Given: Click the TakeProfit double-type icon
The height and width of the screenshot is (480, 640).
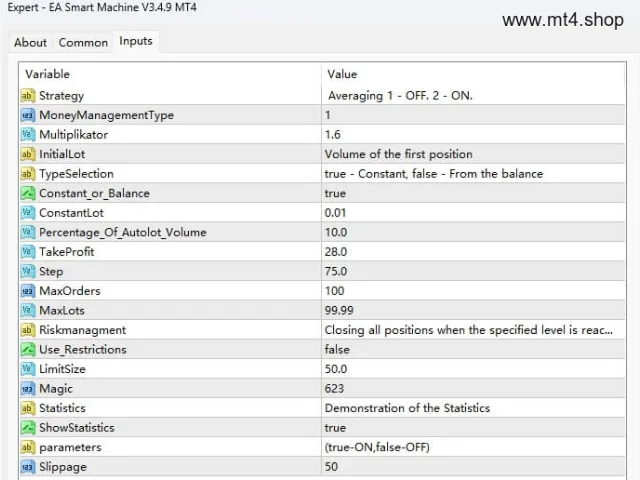Looking at the screenshot, I should [x=27, y=252].
